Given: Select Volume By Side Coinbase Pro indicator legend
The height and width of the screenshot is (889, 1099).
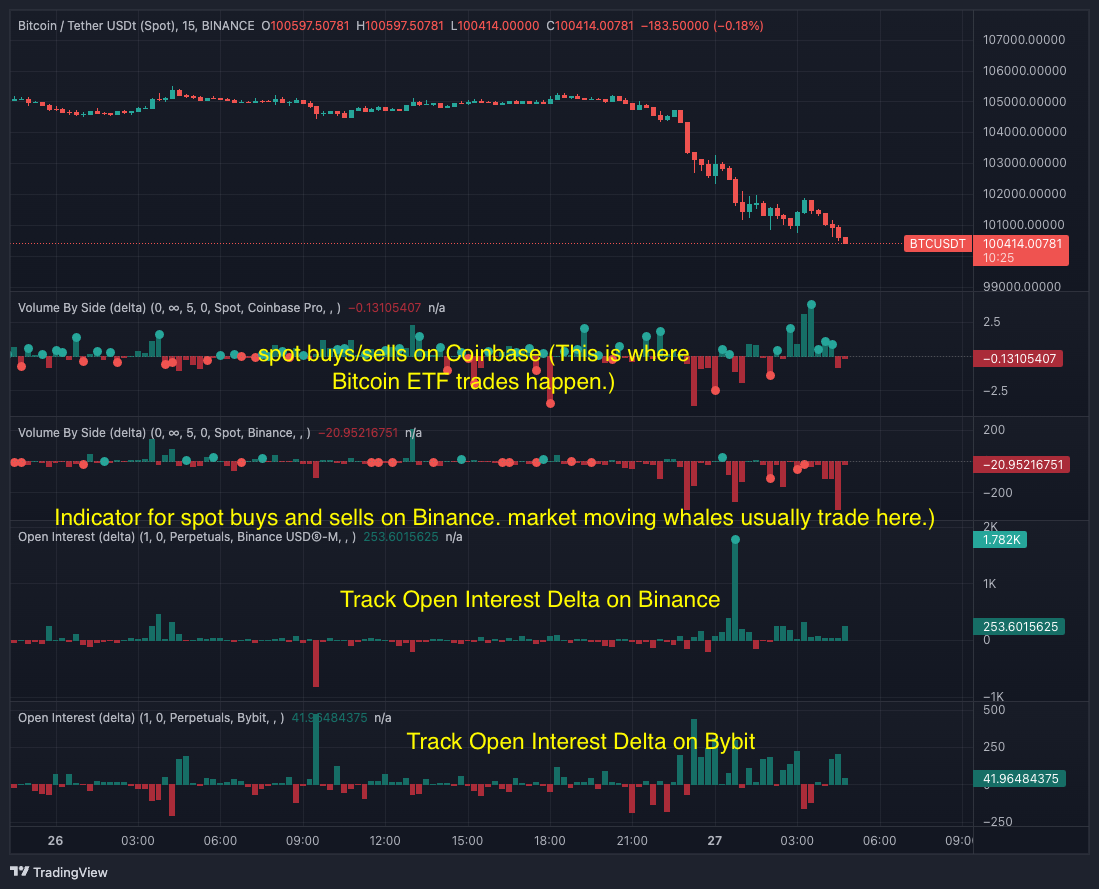Looking at the screenshot, I should [179, 308].
